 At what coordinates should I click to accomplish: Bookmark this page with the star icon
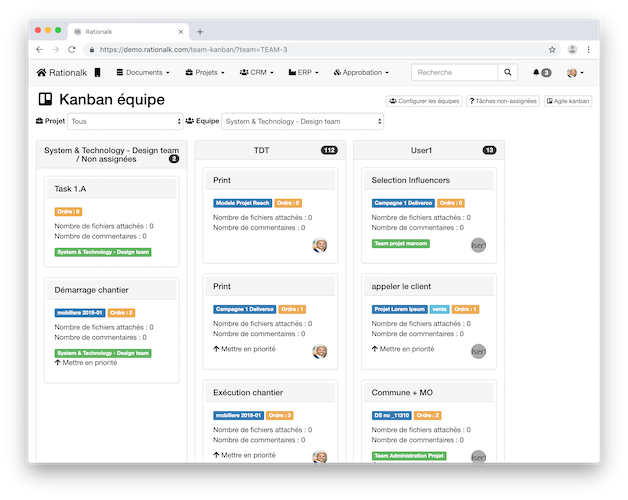point(551,49)
